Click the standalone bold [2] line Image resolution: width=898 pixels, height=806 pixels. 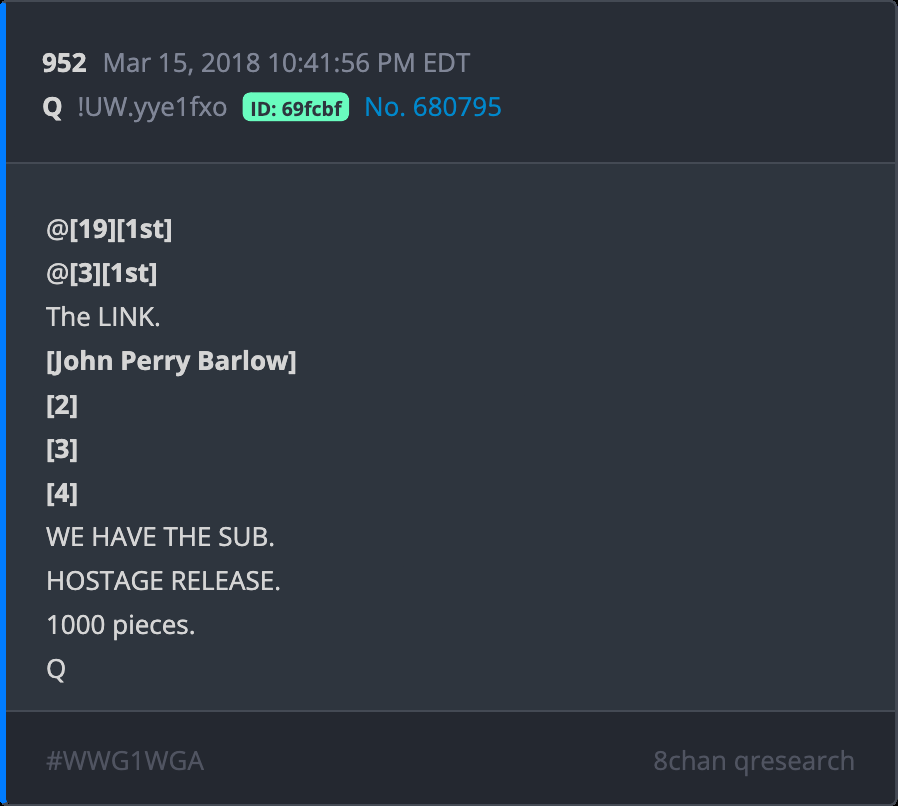tap(62, 405)
